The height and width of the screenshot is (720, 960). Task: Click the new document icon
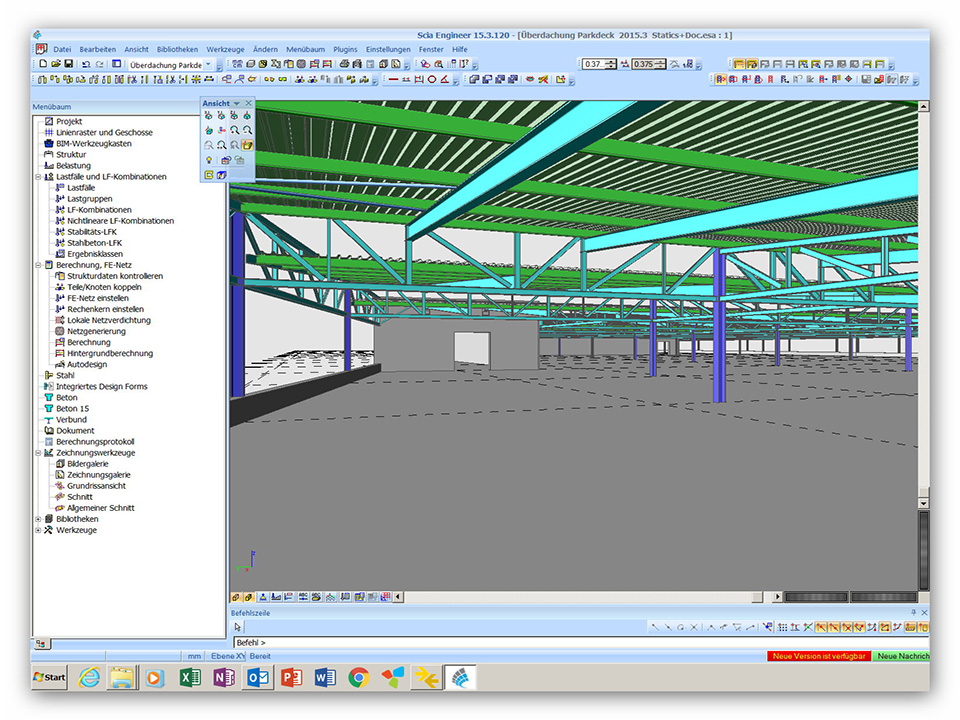pyautogui.click(x=41, y=64)
